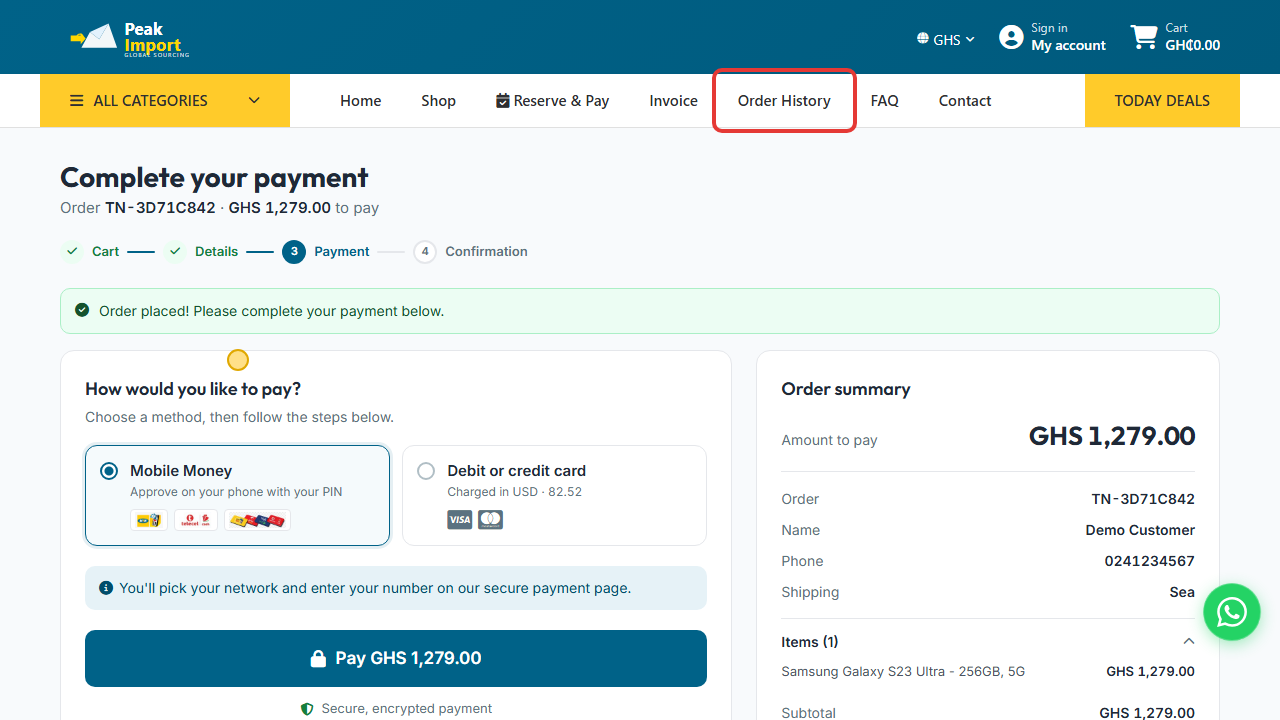This screenshot has height=720, width=1280.
Task: Click the Mastercard logo
Action: (x=490, y=520)
